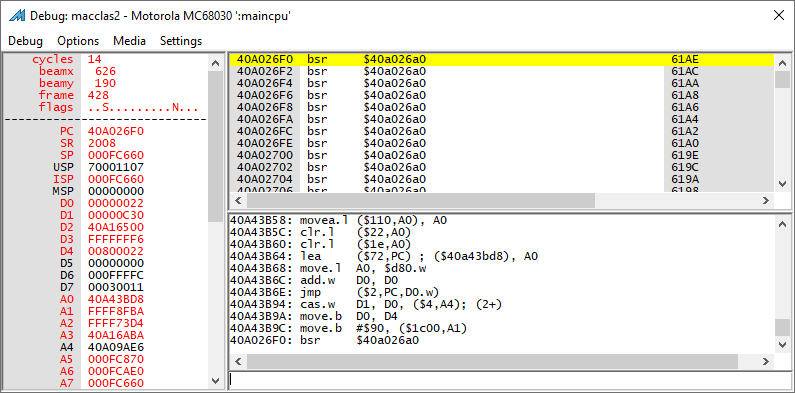Click console line 40A43B64 lea instruction
The width and height of the screenshot is (795, 393).
coord(384,257)
